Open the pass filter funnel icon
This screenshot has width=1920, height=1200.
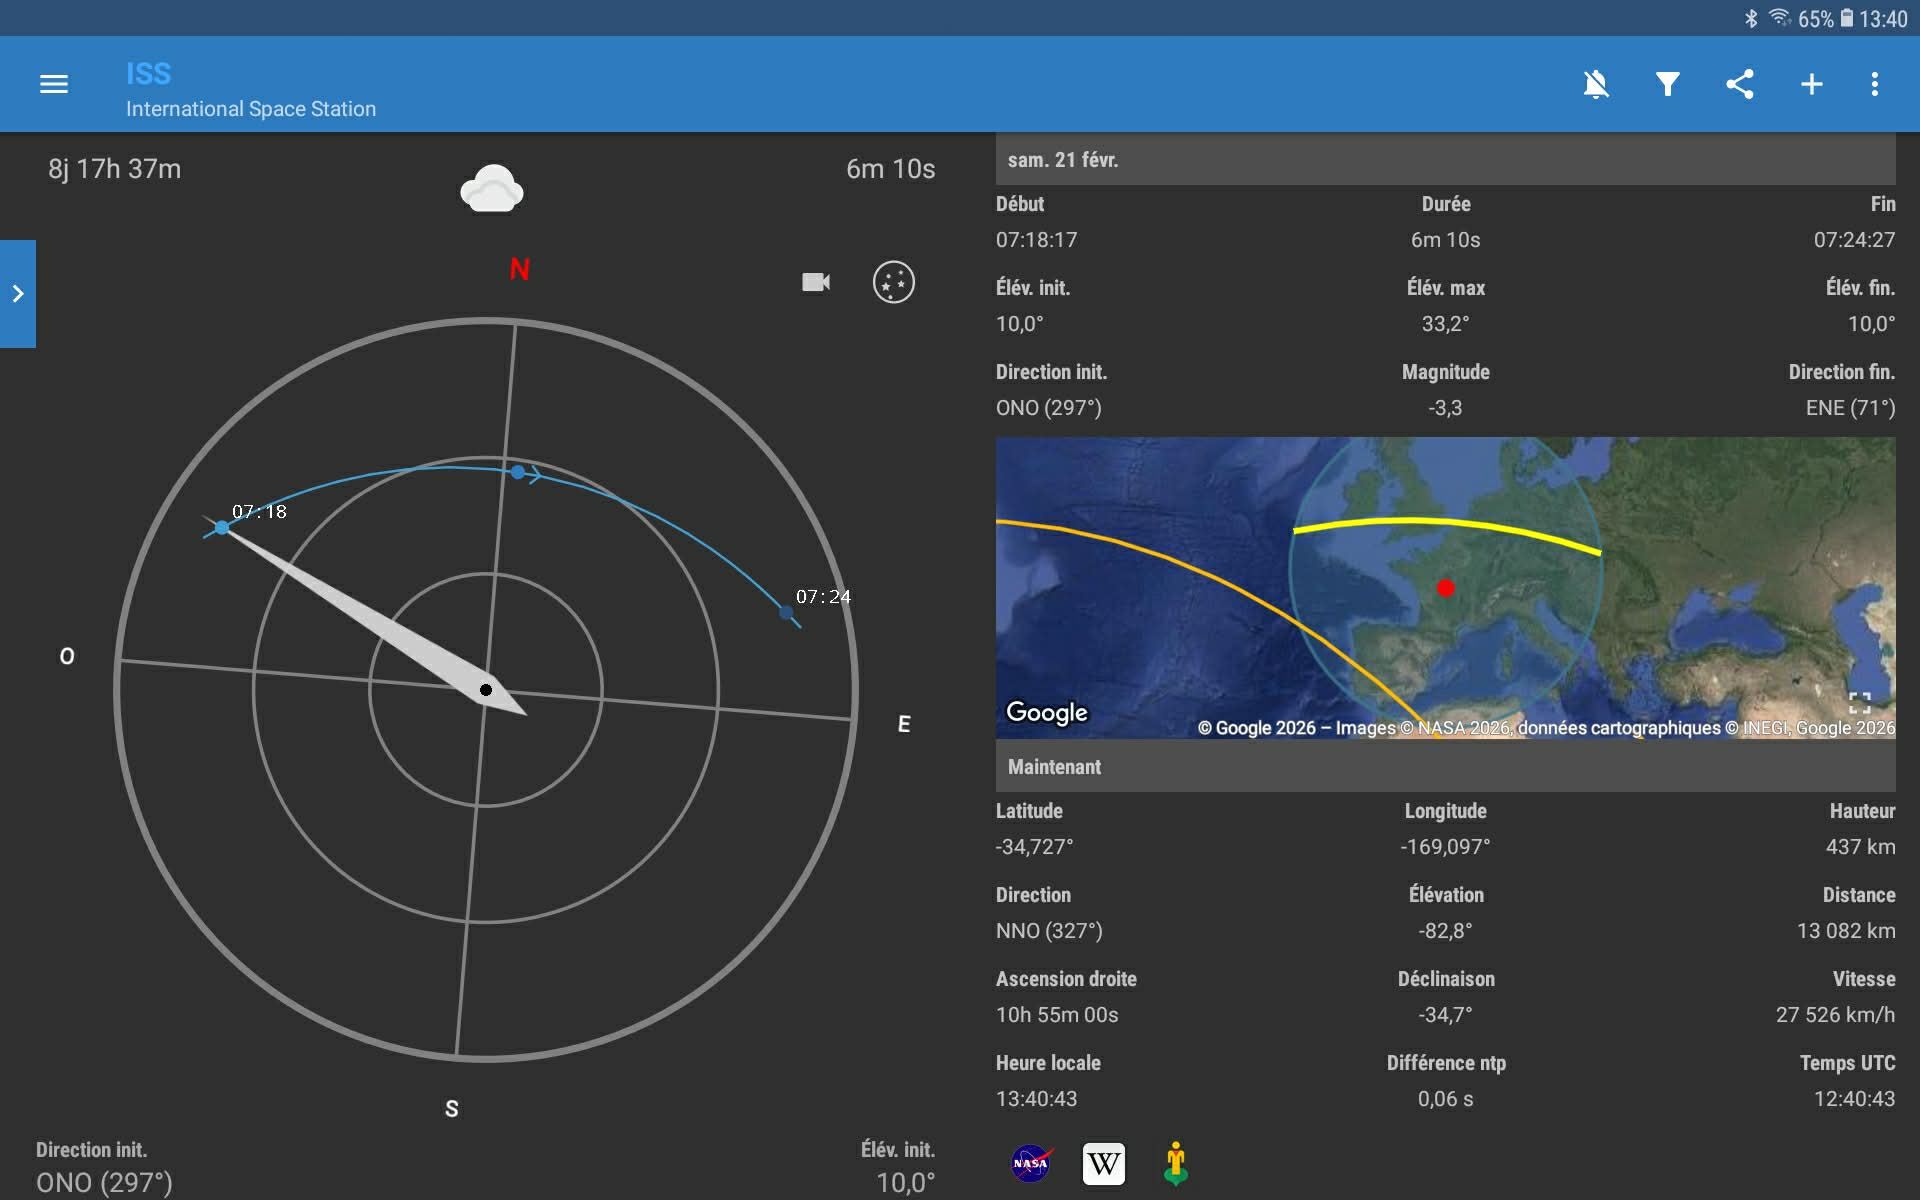pyautogui.click(x=1667, y=84)
